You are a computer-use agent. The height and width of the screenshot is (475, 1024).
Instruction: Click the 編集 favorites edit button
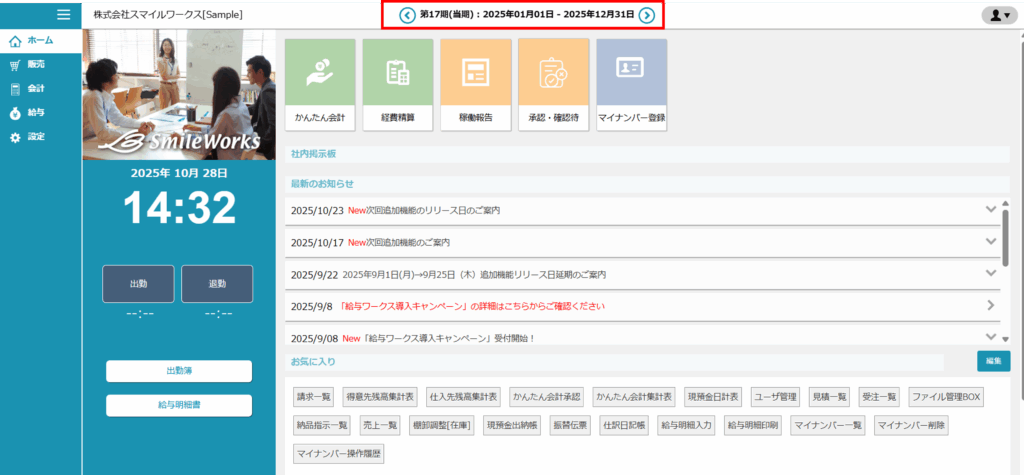click(993, 360)
